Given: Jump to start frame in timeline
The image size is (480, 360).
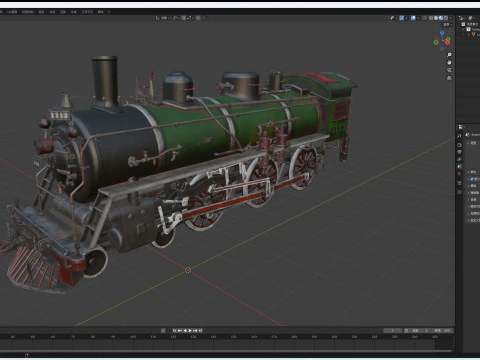Looking at the screenshot, I should click(x=174, y=330).
